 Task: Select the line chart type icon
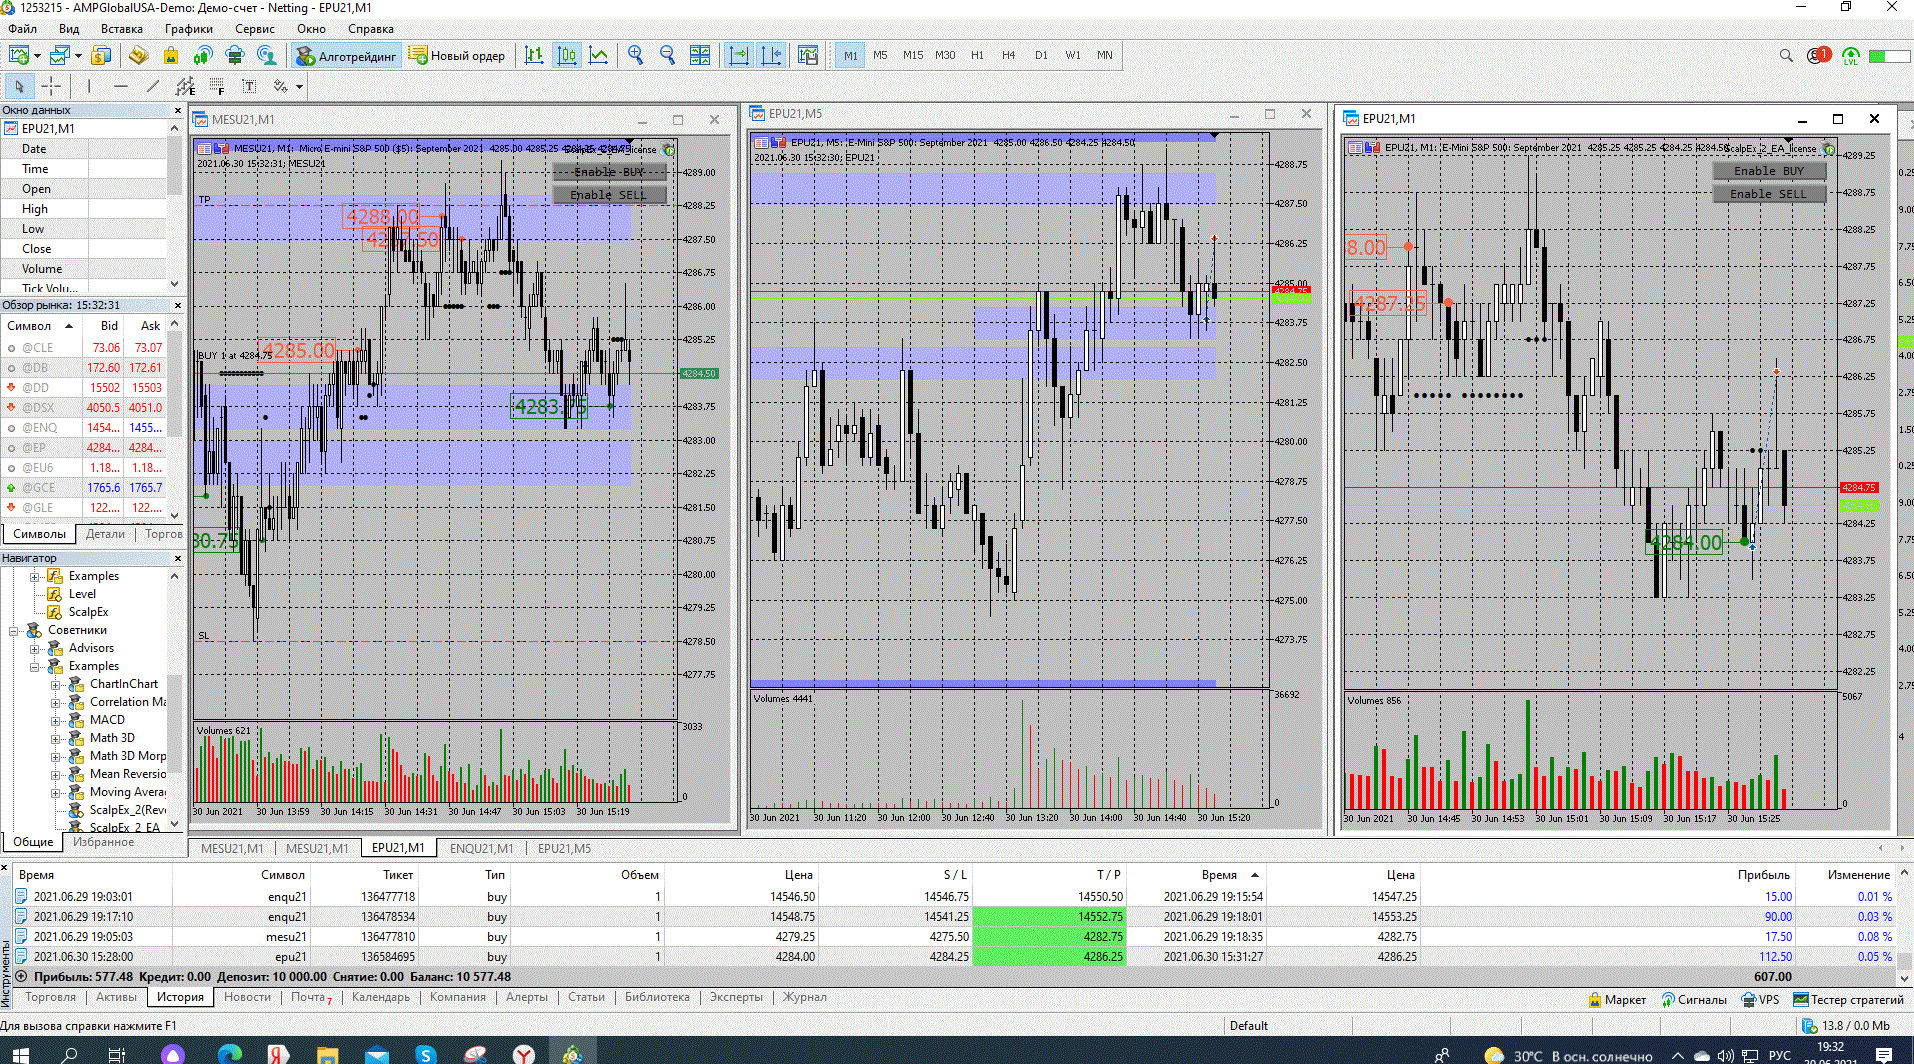(x=599, y=56)
